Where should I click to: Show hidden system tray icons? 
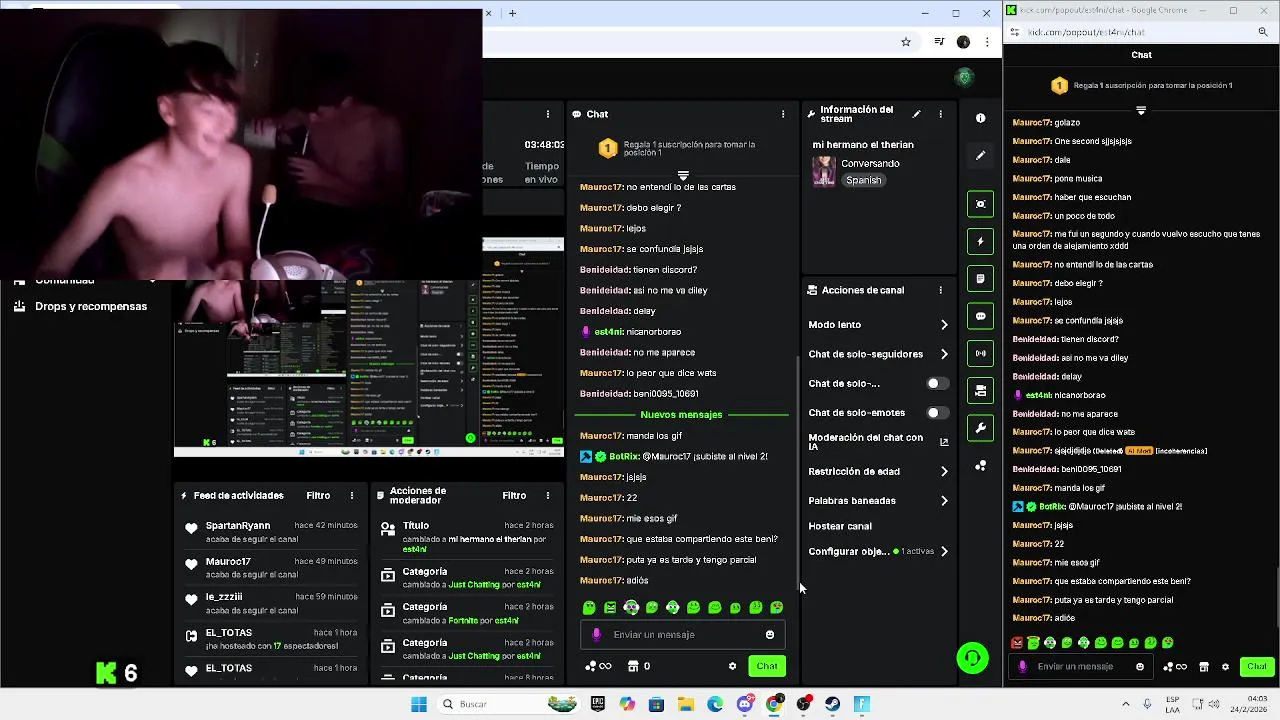1125,704
